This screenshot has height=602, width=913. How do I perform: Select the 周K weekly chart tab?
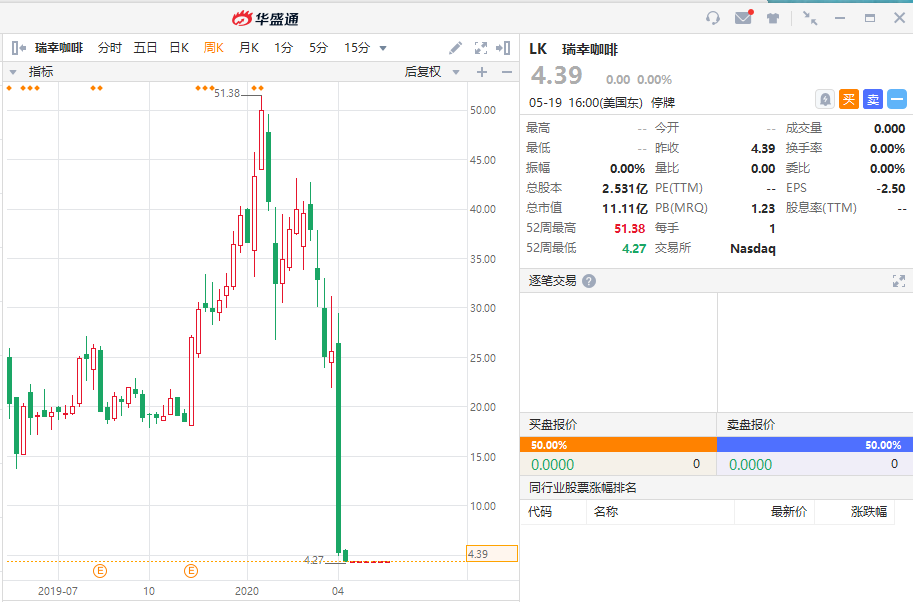tap(214, 48)
